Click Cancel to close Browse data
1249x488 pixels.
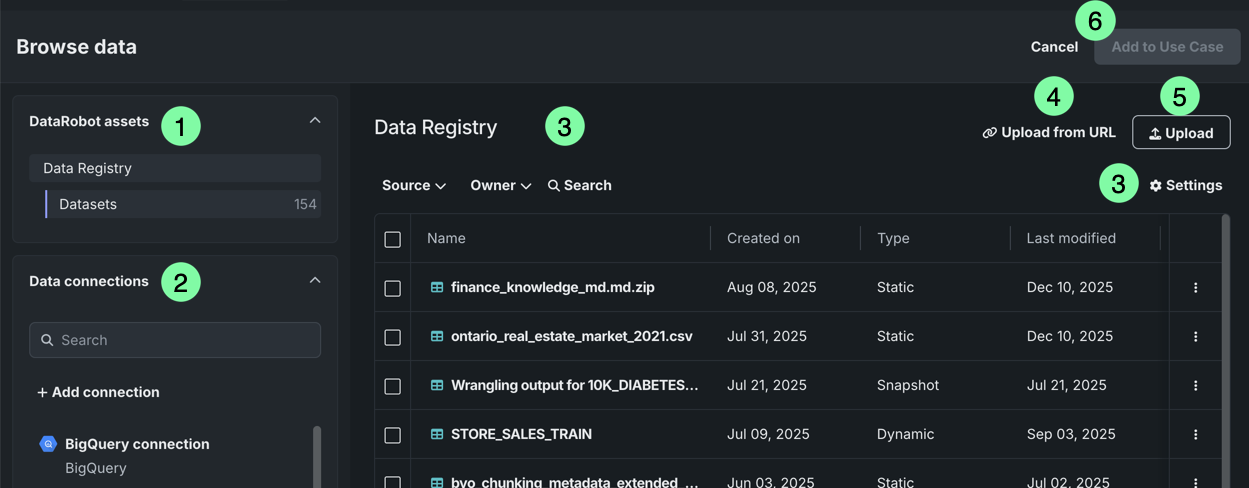click(1054, 47)
